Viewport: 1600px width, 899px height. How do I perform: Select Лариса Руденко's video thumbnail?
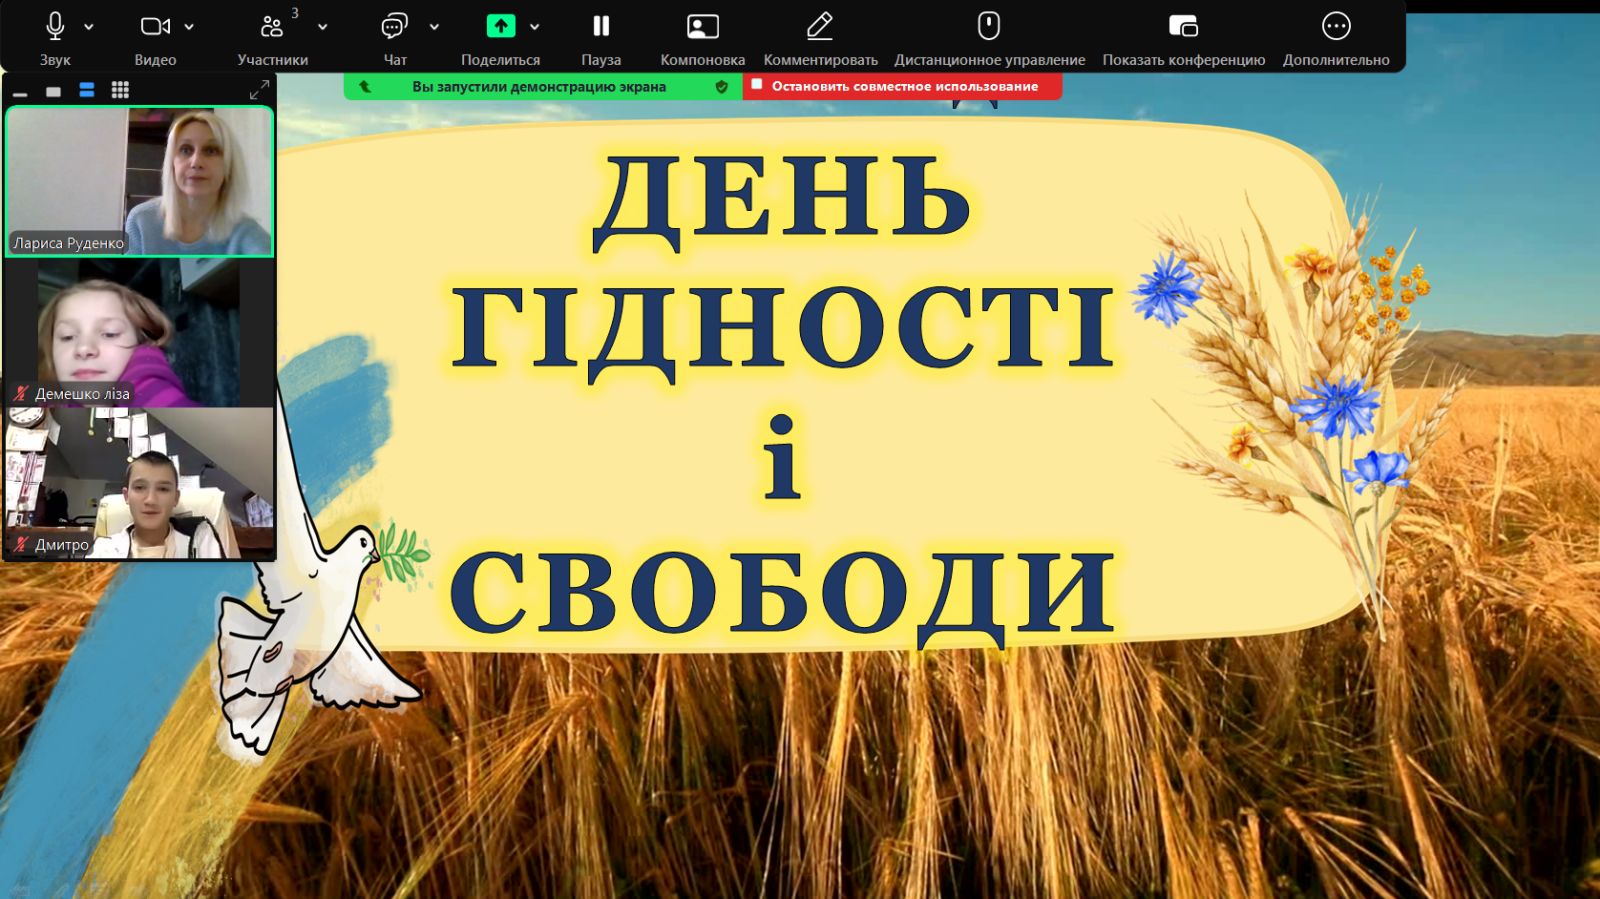(x=139, y=181)
